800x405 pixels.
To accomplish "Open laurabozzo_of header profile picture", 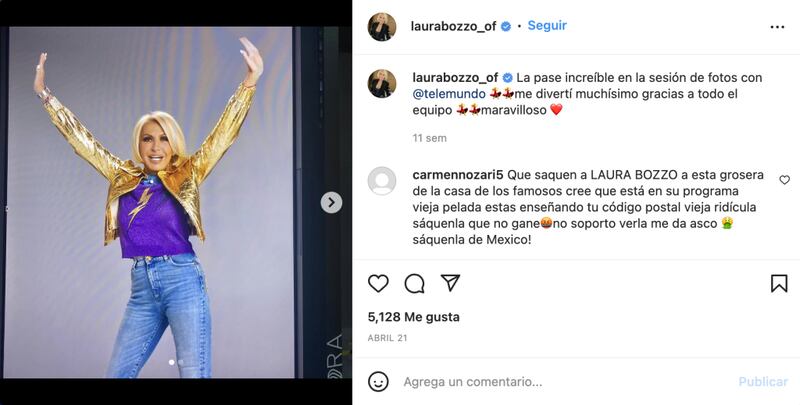I will (x=382, y=27).
